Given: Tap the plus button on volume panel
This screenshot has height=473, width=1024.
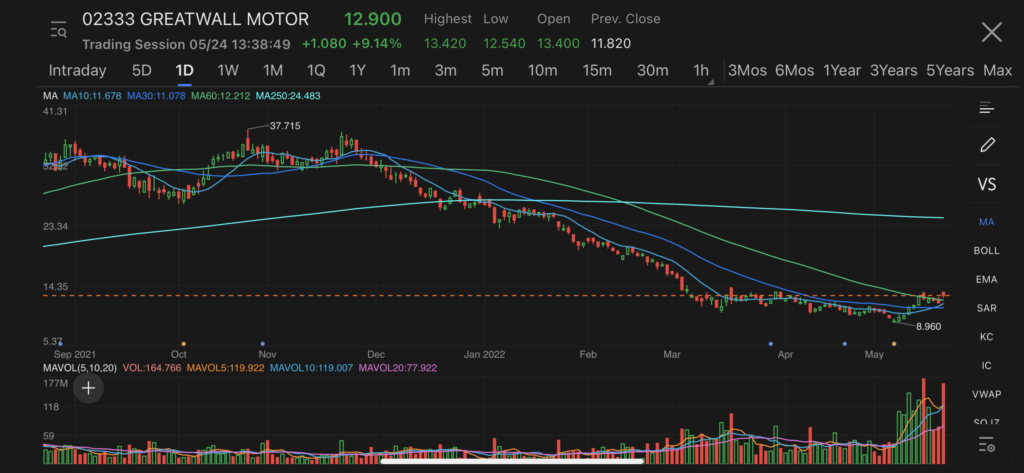Looking at the screenshot, I should coord(88,389).
